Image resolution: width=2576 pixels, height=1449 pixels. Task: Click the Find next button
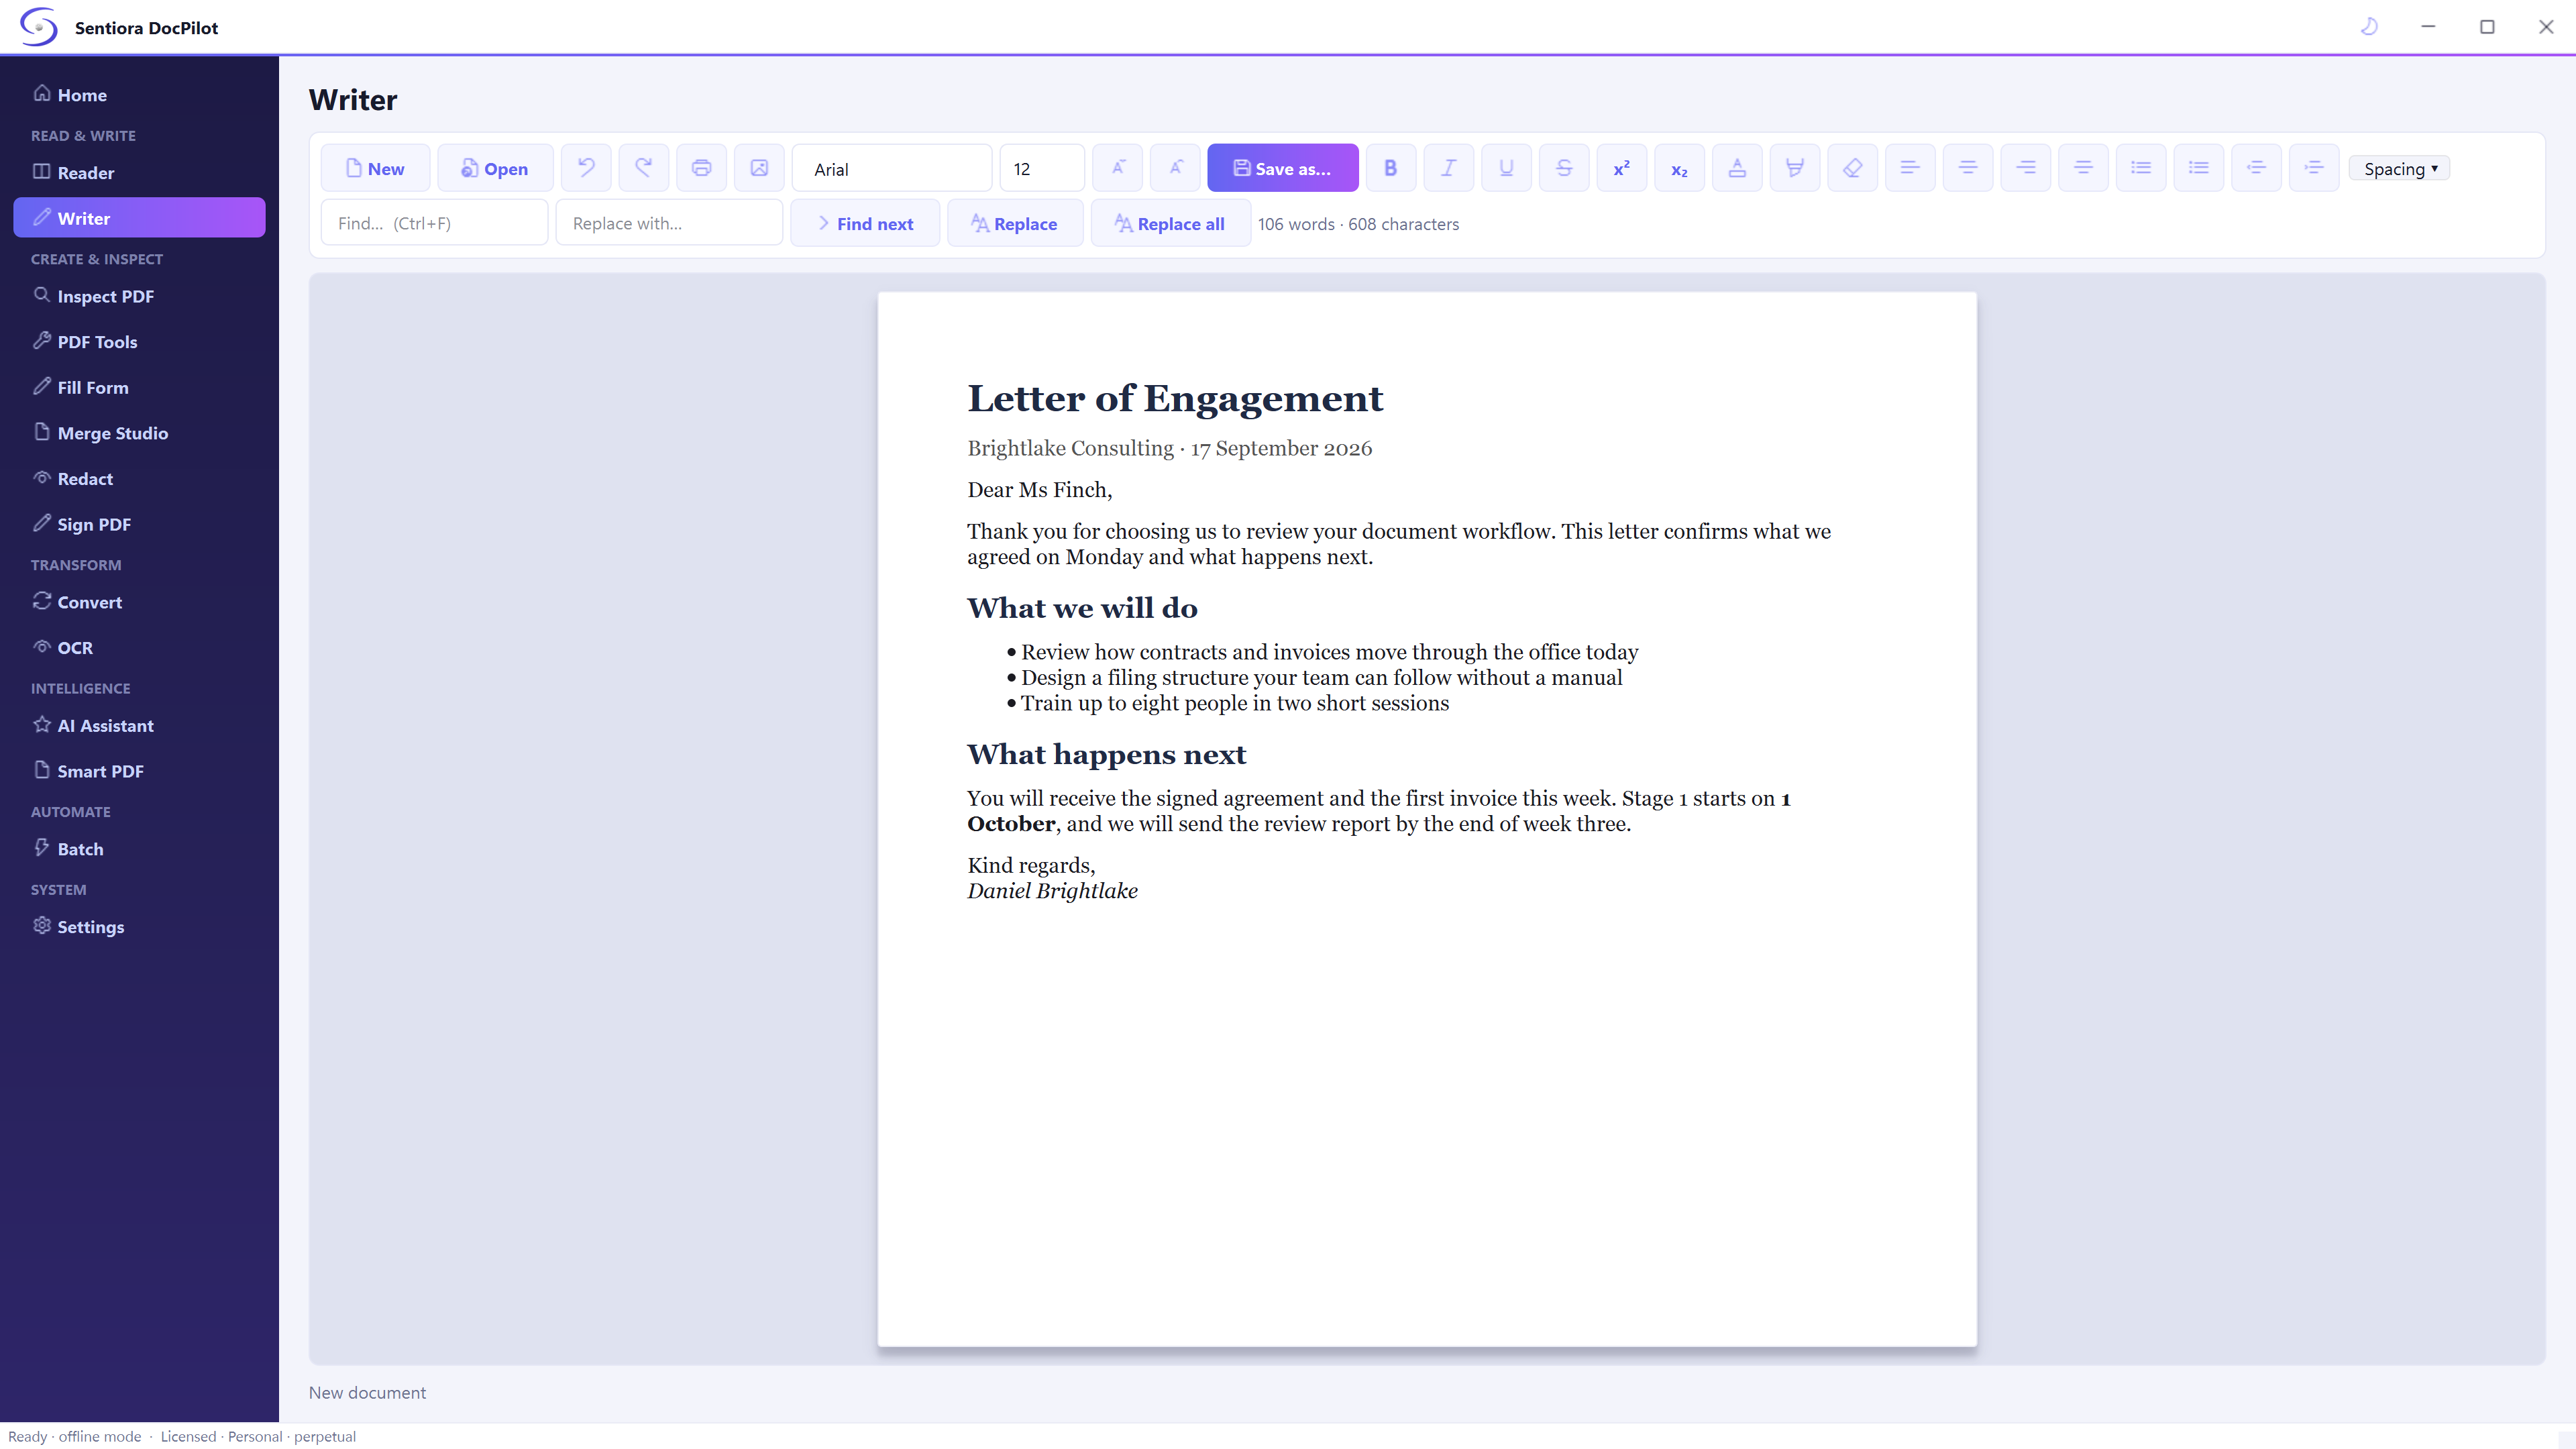(x=865, y=223)
